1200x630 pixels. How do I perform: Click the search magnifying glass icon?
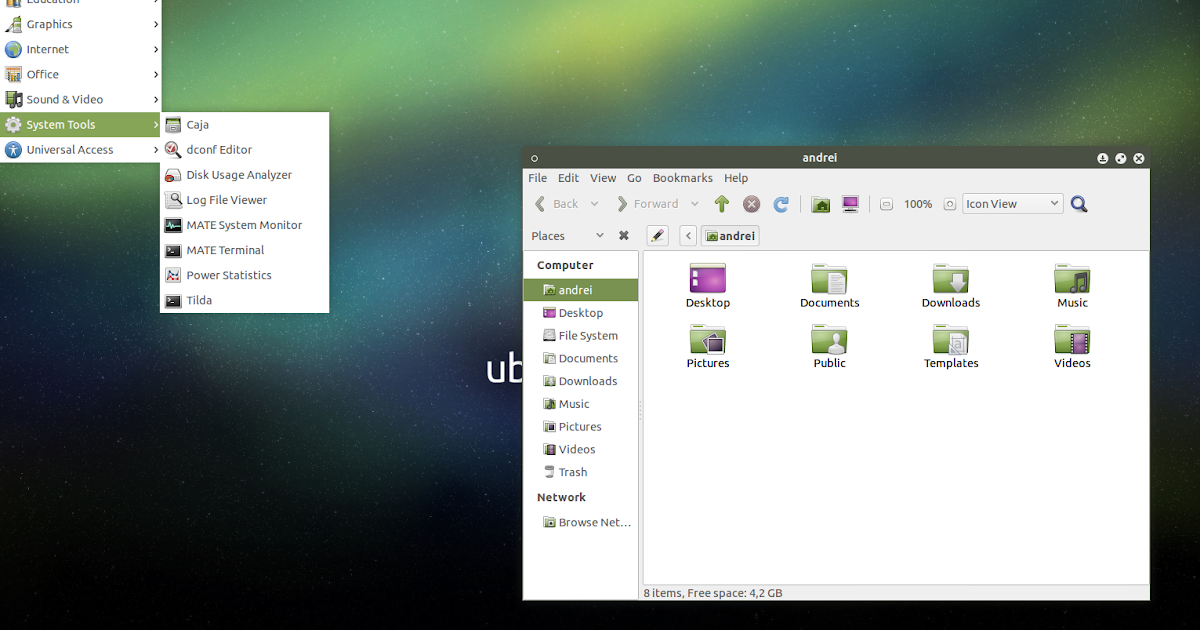coord(1078,203)
